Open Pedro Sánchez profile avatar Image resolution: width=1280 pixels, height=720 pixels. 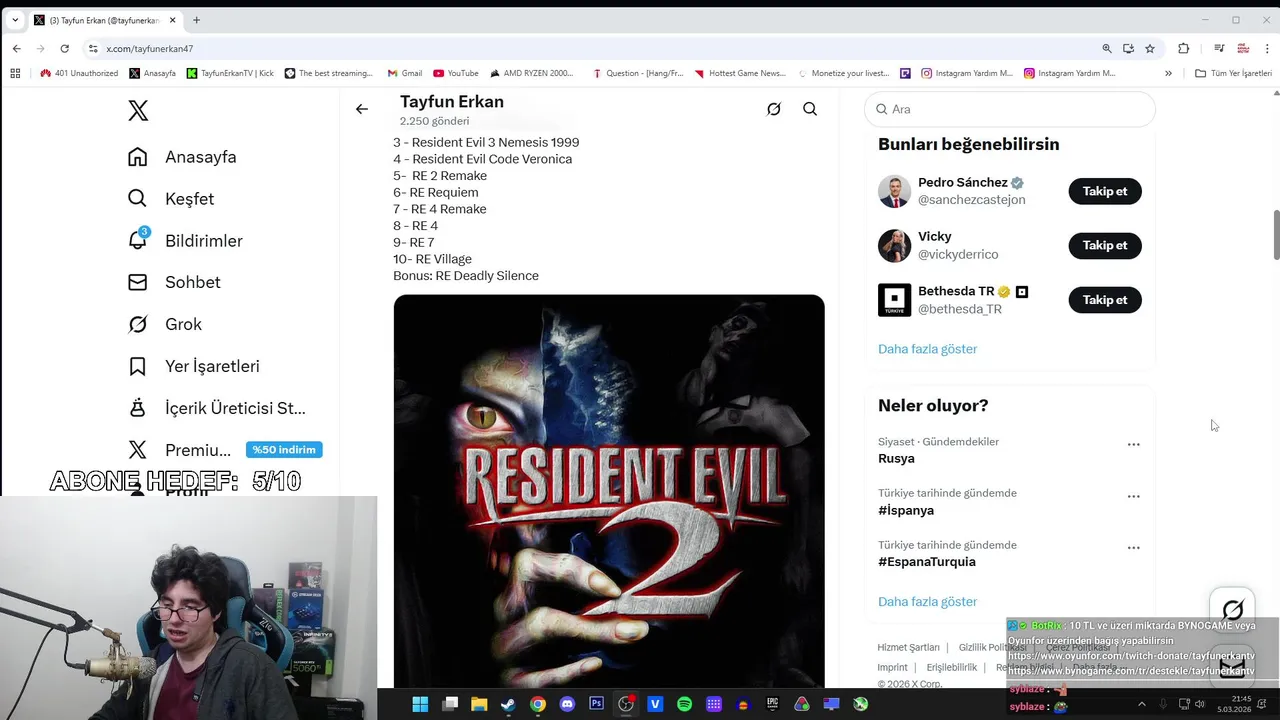coord(894,191)
